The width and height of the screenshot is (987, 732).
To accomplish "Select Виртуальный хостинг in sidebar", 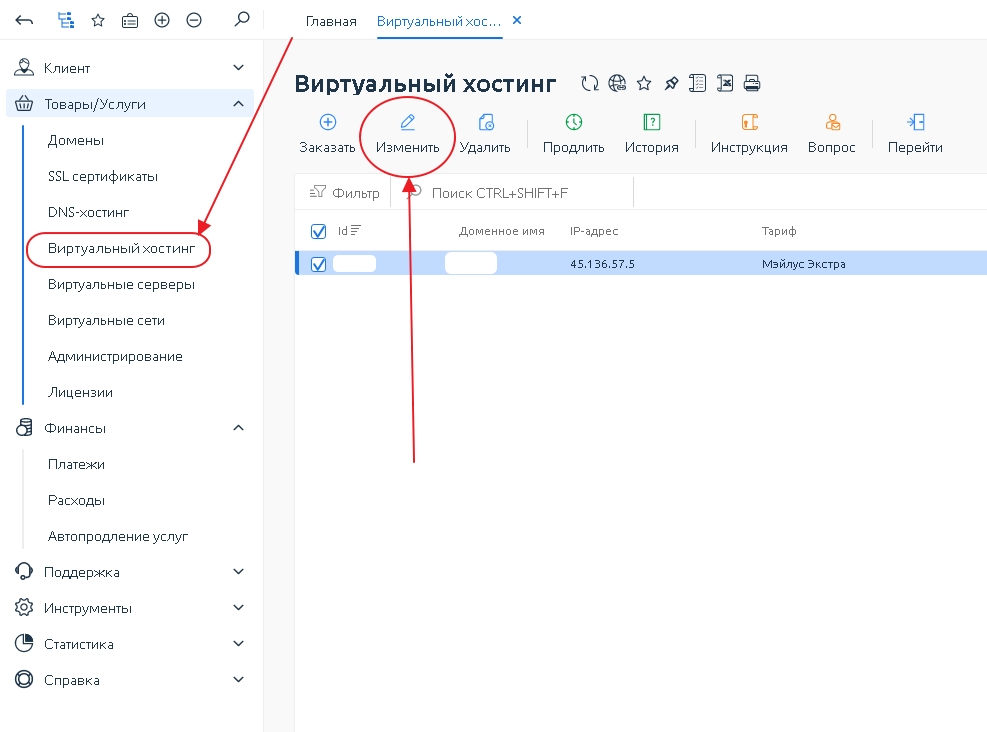I will pyautogui.click(x=121, y=249).
